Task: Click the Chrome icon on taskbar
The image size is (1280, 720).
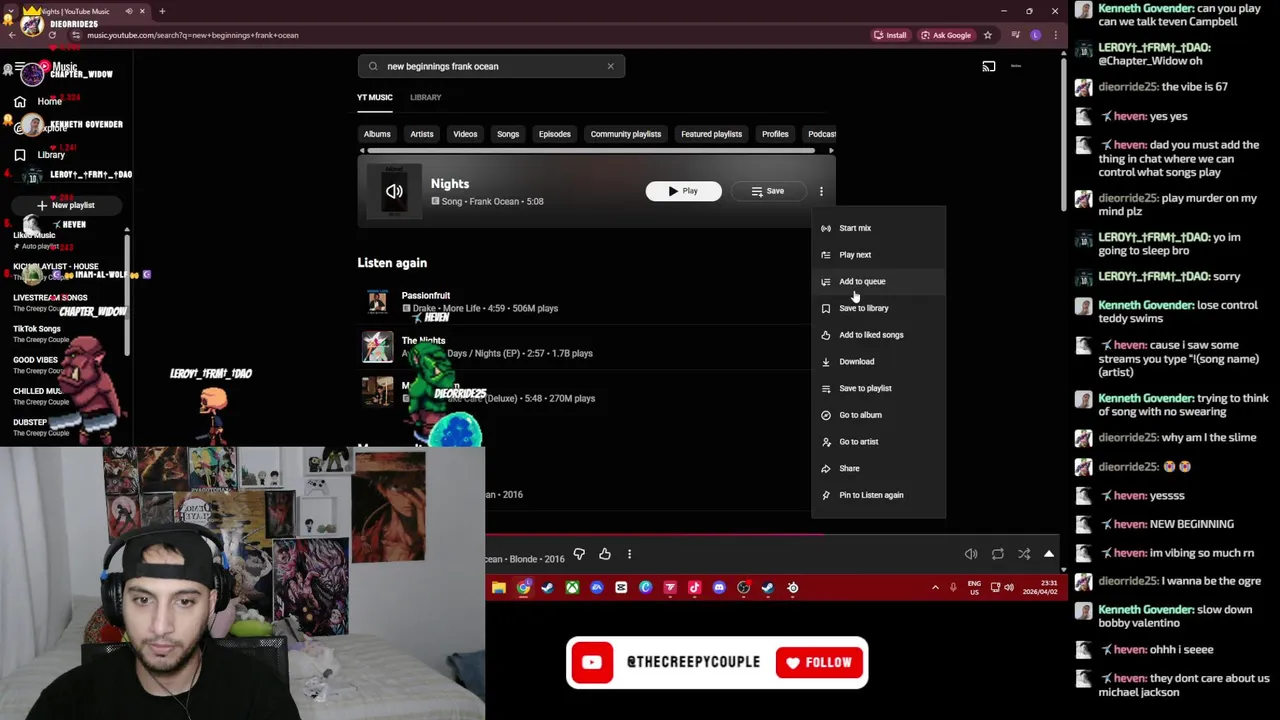Action: pos(523,588)
